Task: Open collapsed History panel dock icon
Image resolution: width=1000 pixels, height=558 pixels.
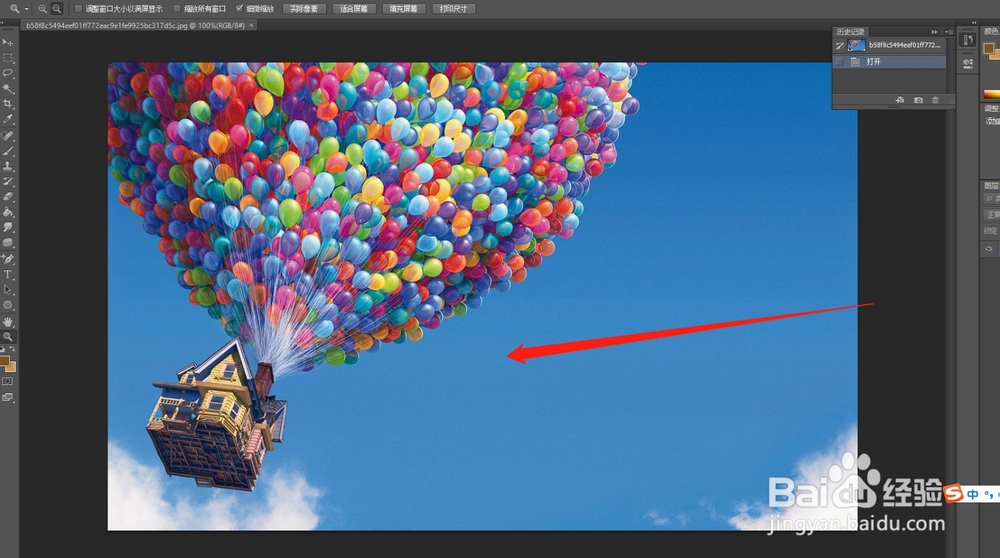Action: click(968, 40)
